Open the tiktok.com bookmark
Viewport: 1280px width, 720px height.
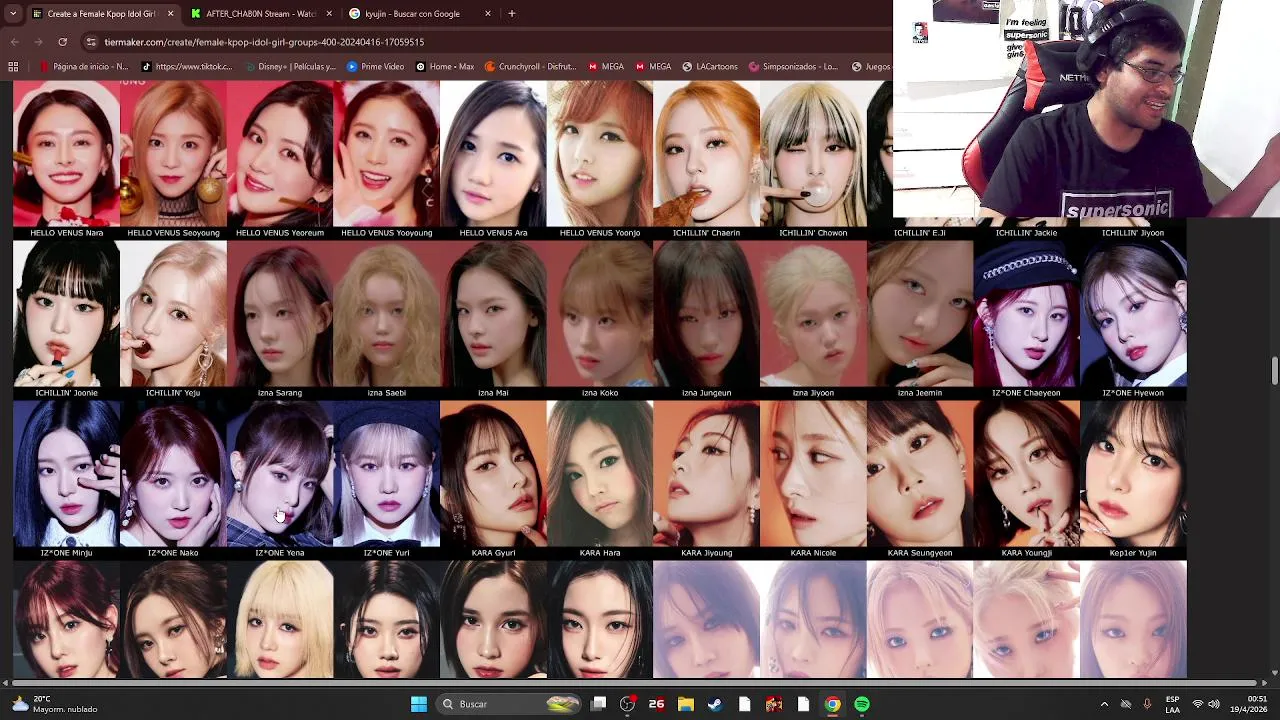pos(187,67)
